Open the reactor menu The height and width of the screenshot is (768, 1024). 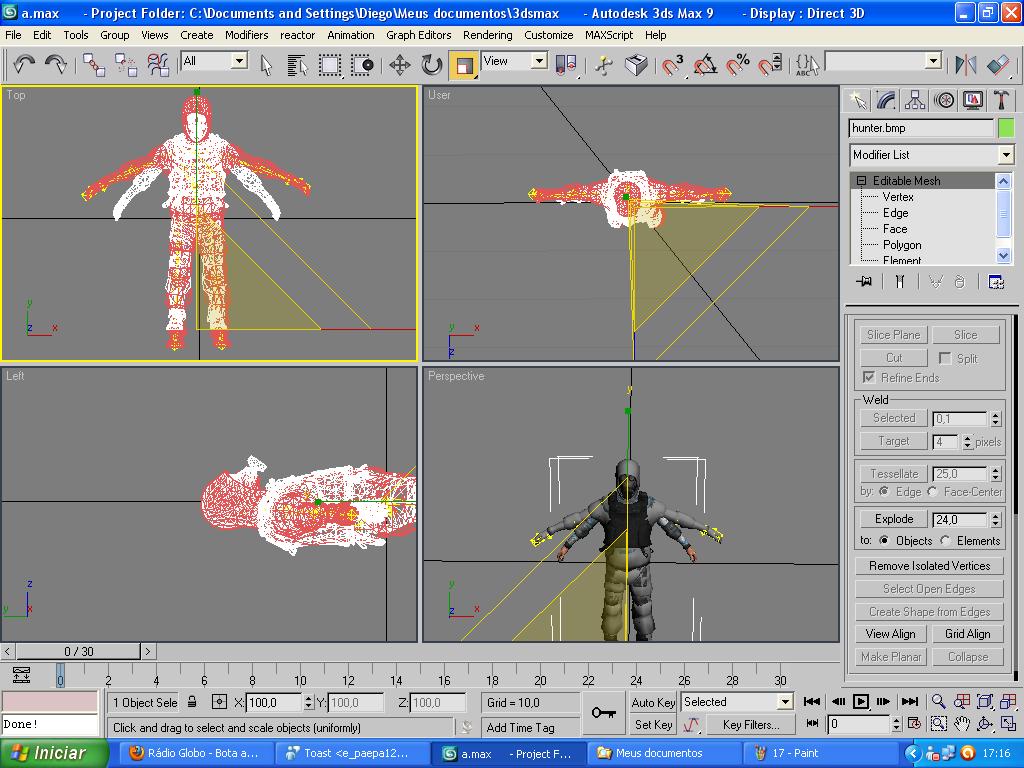pos(297,35)
